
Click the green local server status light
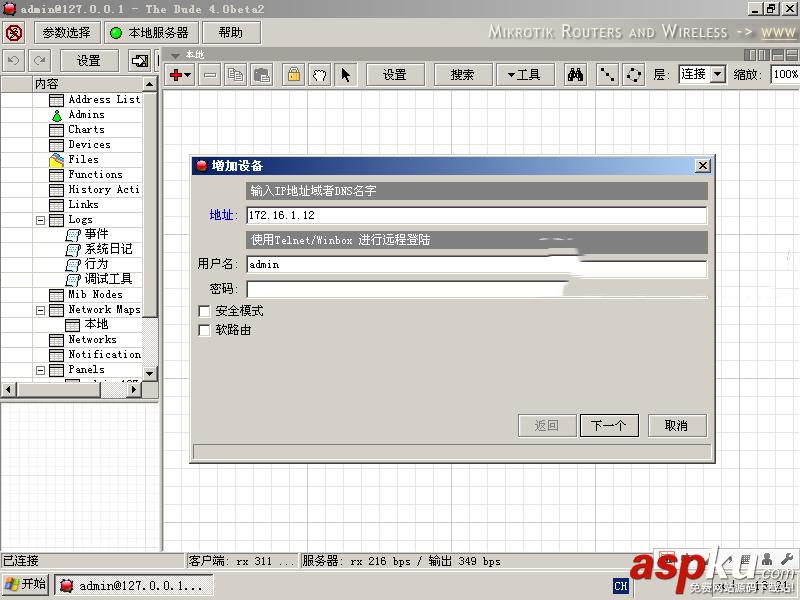[116, 33]
